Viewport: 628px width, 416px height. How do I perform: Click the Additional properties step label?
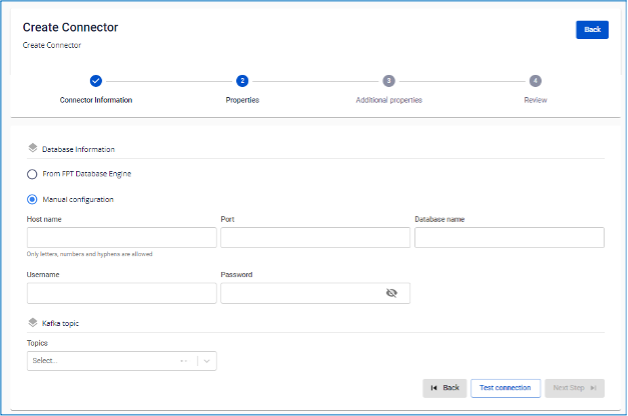pyautogui.click(x=389, y=100)
